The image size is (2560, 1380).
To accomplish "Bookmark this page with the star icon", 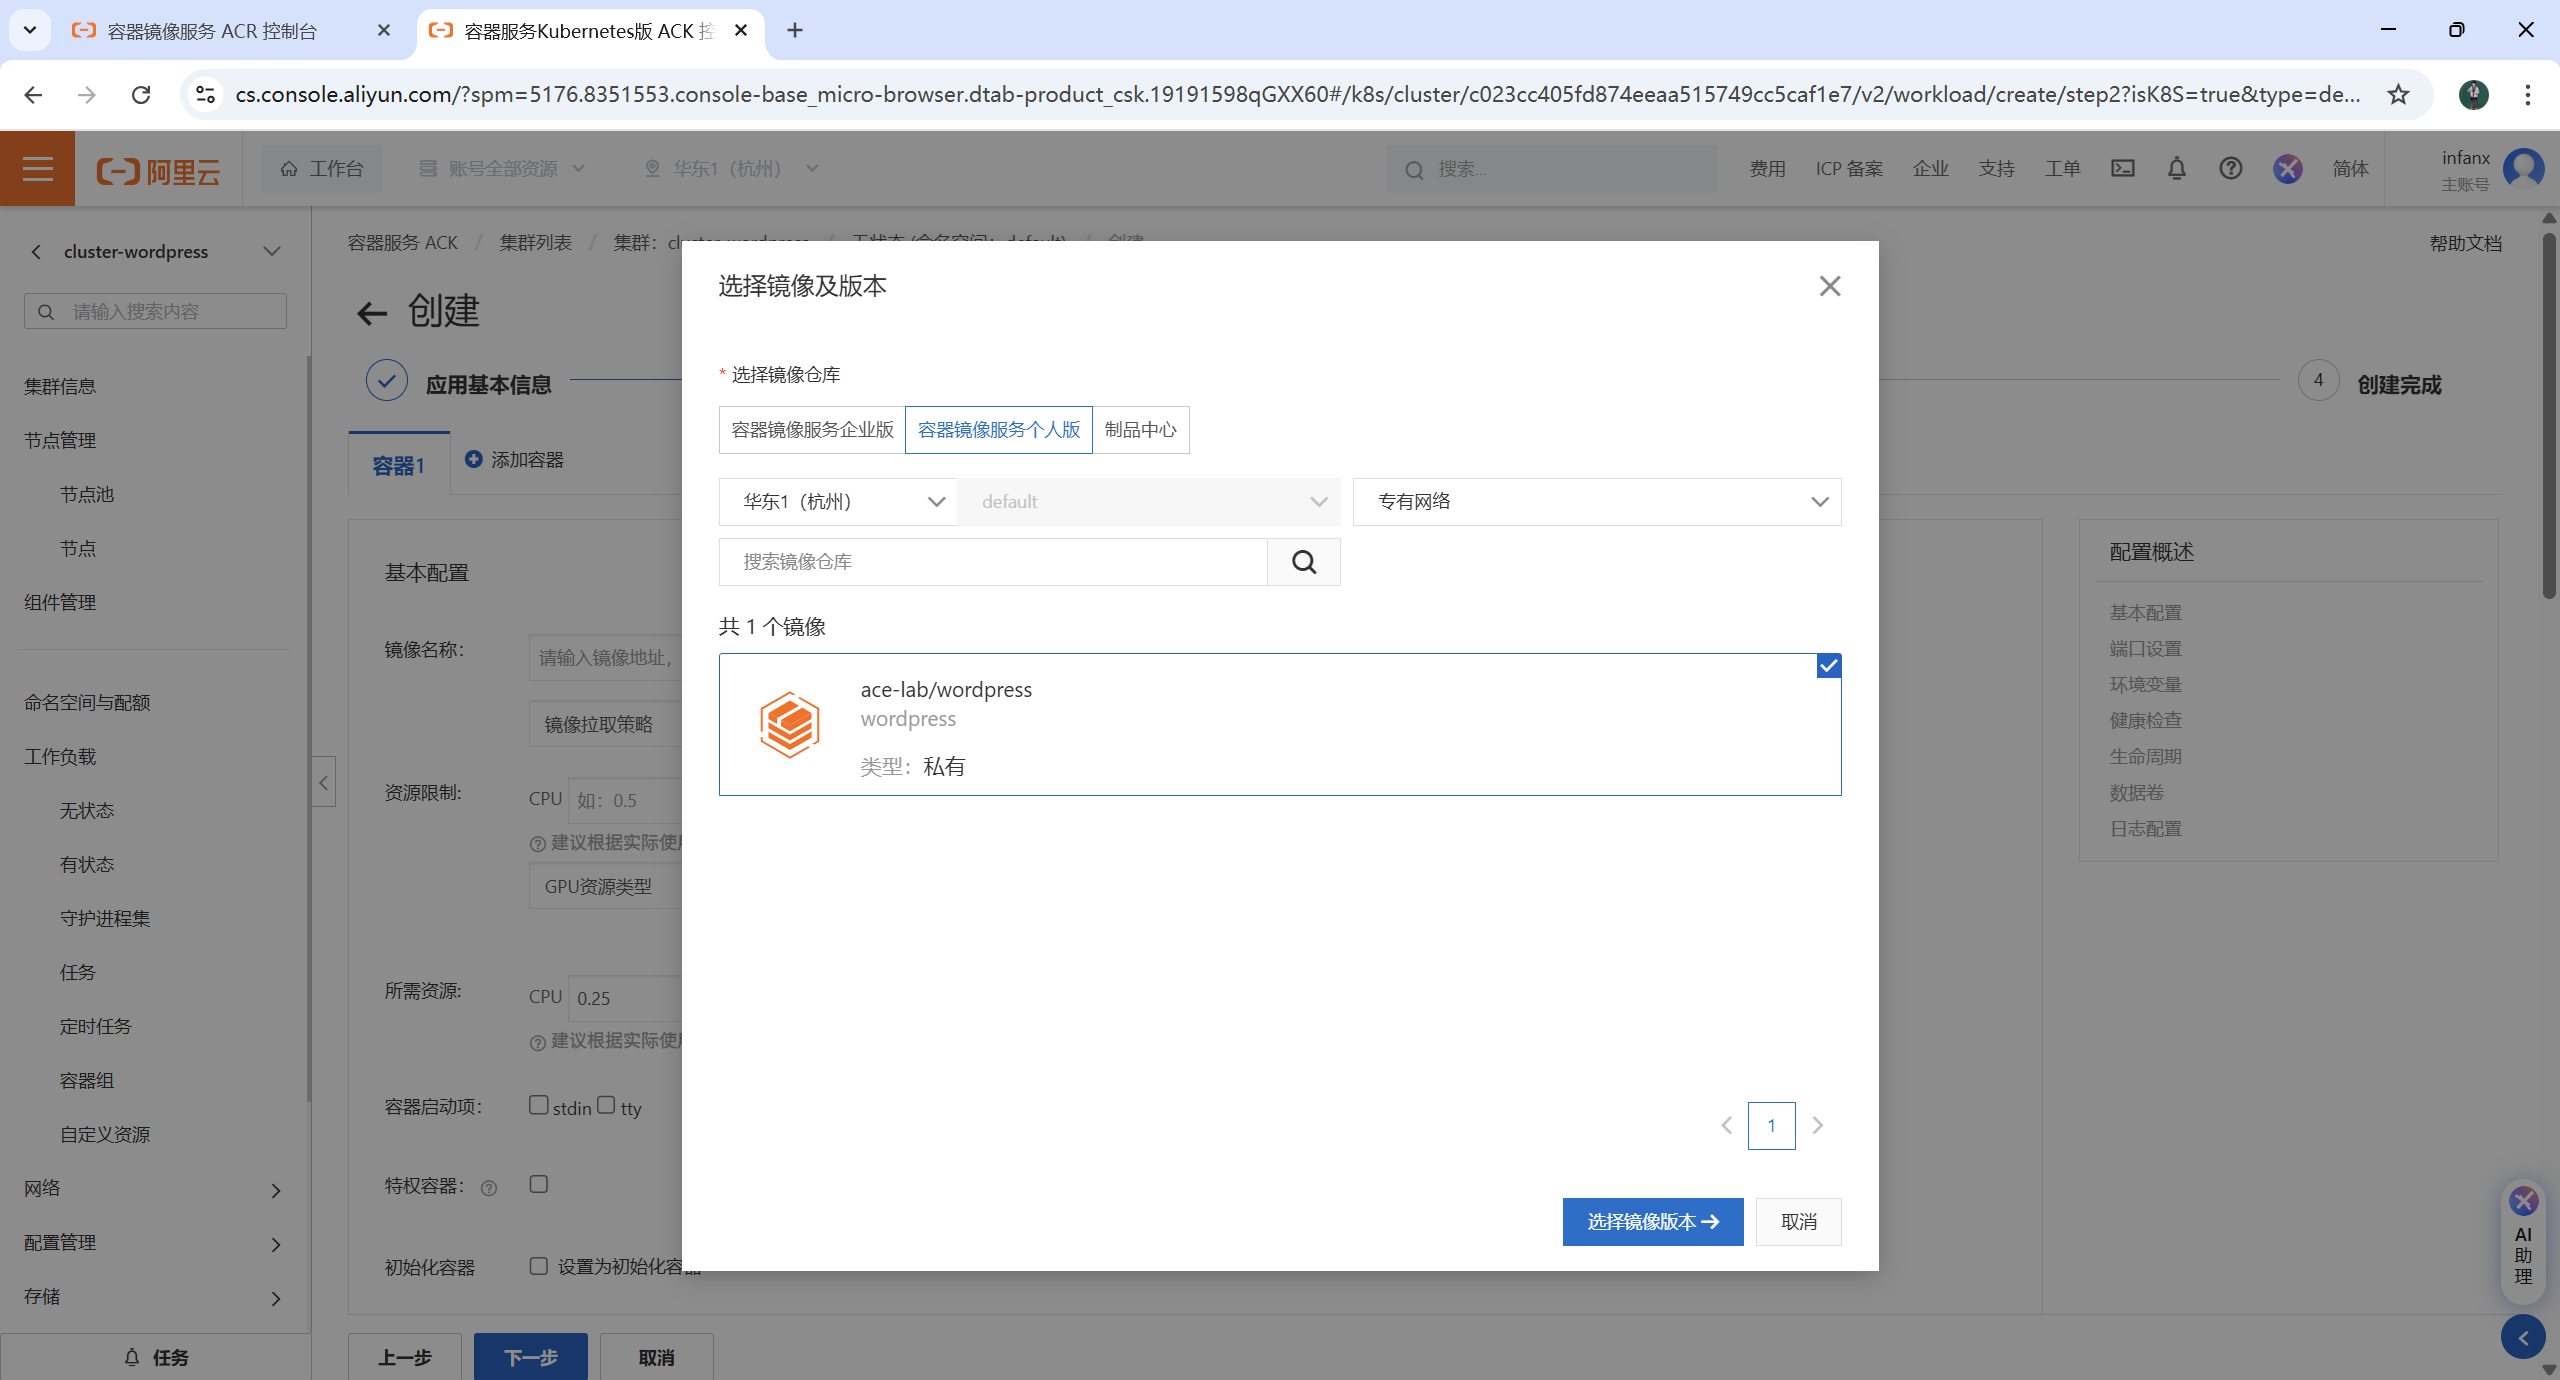I will pos(2398,95).
